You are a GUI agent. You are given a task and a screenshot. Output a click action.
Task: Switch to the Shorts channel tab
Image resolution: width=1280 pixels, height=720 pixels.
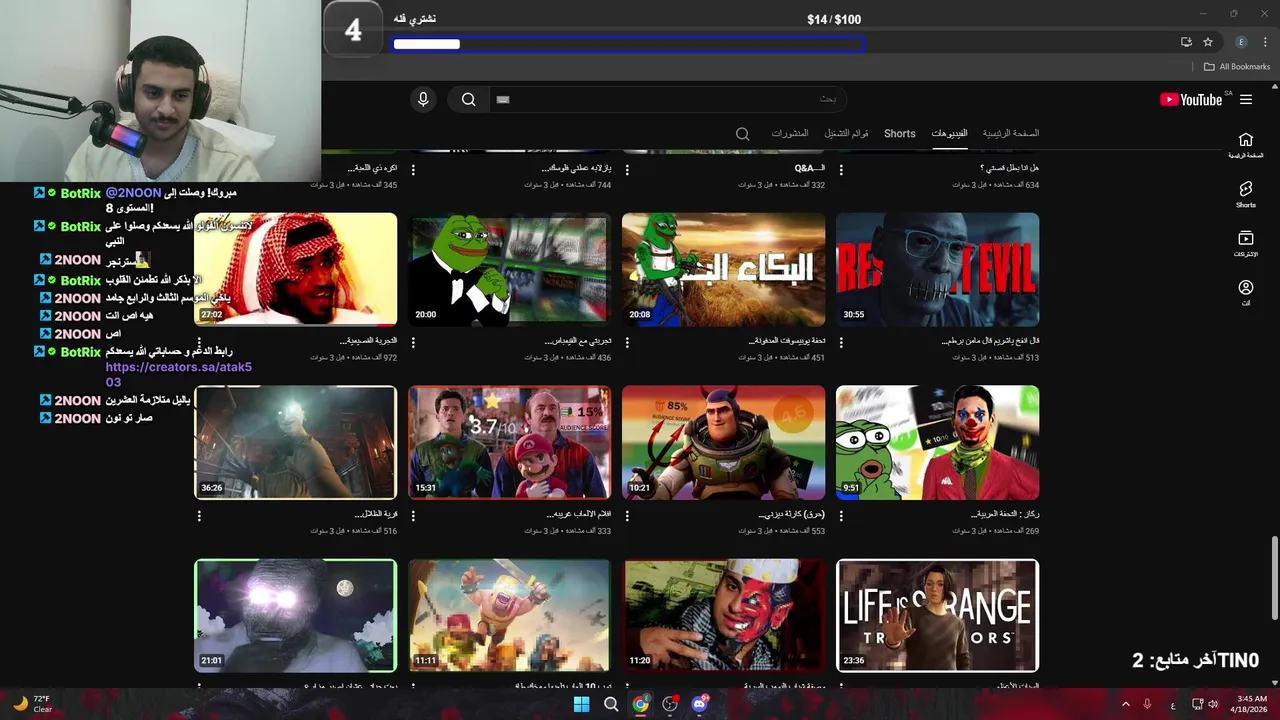[x=899, y=133]
